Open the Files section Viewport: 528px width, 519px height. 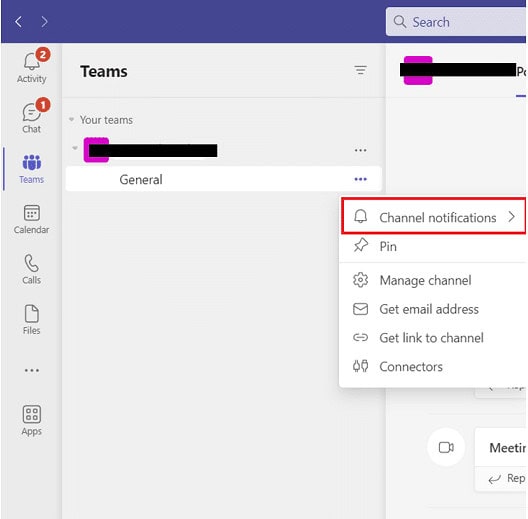[32, 320]
